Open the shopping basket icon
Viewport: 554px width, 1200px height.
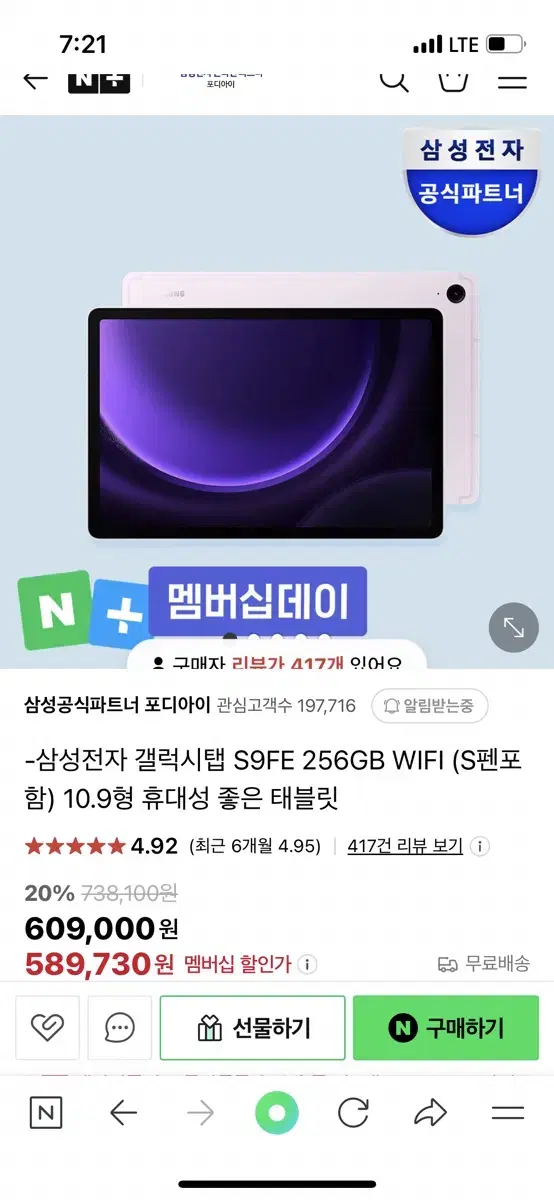(x=454, y=79)
